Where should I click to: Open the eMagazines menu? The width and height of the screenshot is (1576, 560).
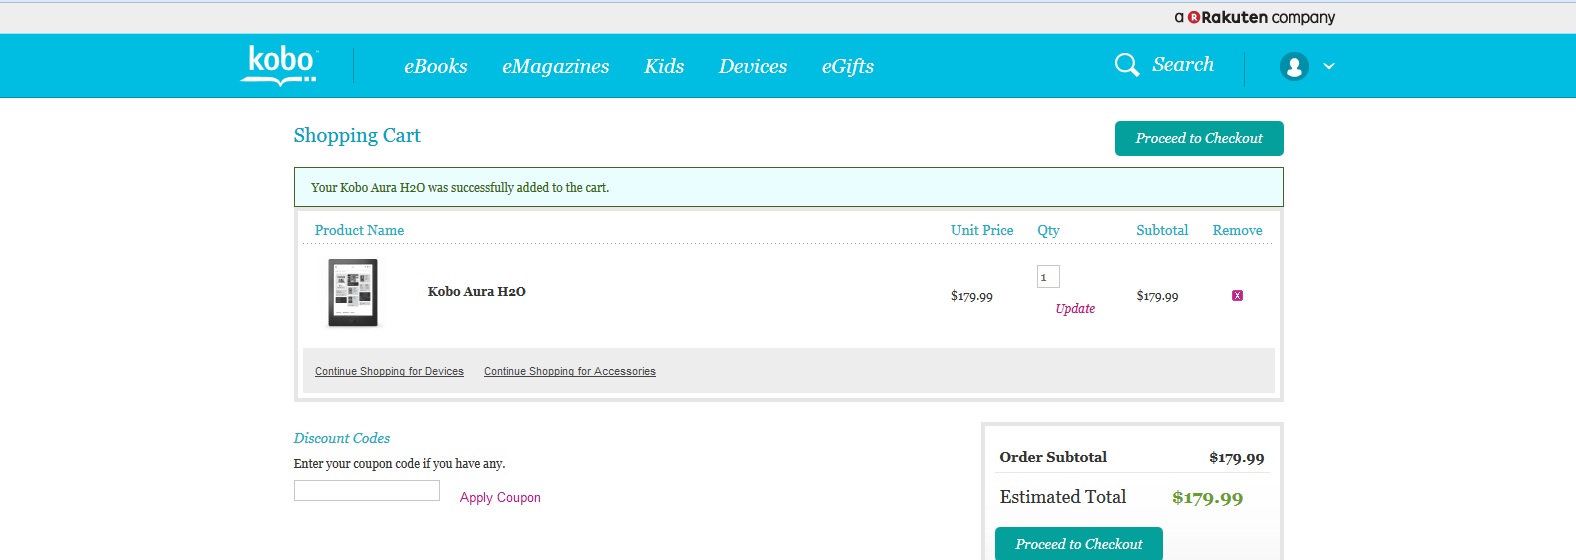coord(556,66)
